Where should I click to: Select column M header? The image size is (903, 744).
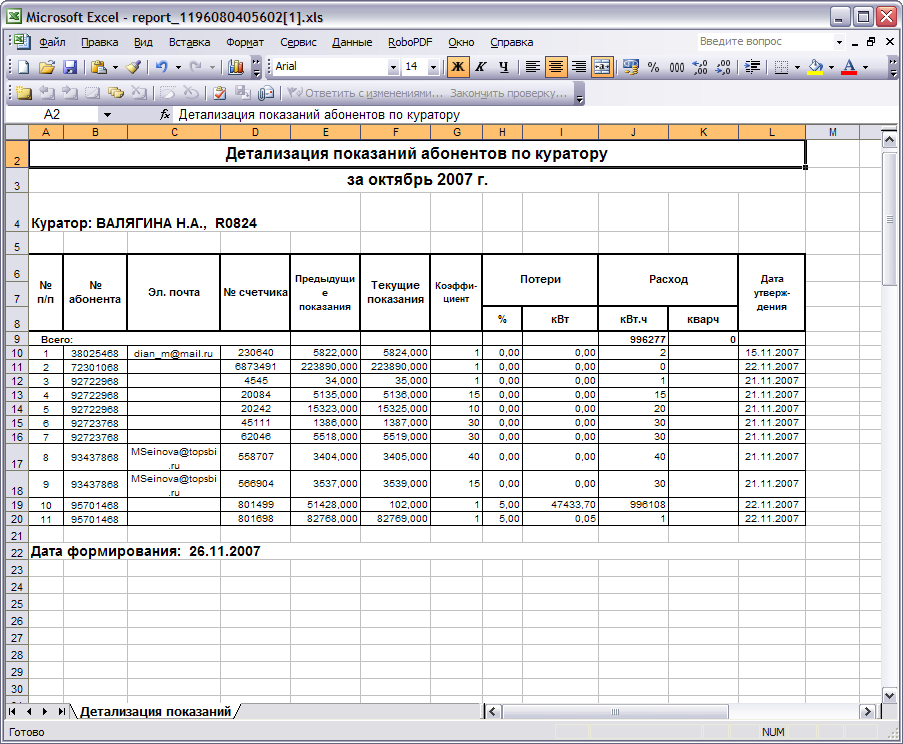832,132
